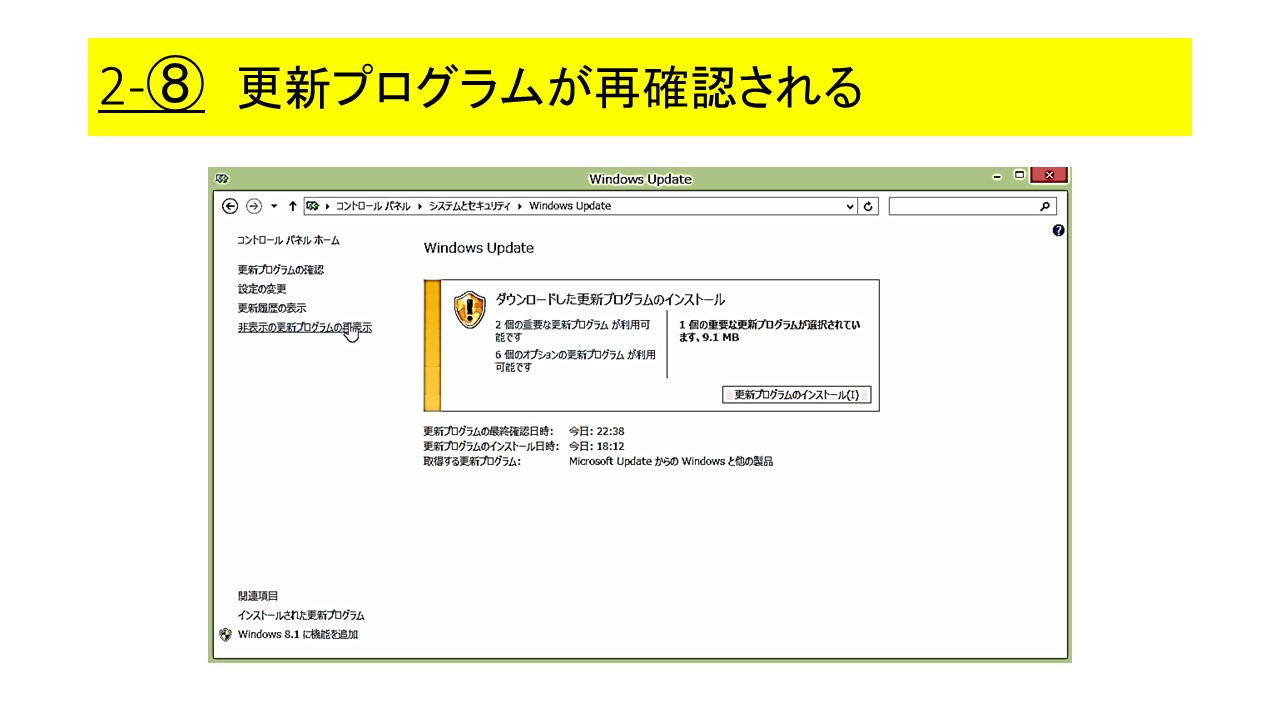Refresh the page with the refresh icon
1280x720 pixels.
[868, 206]
